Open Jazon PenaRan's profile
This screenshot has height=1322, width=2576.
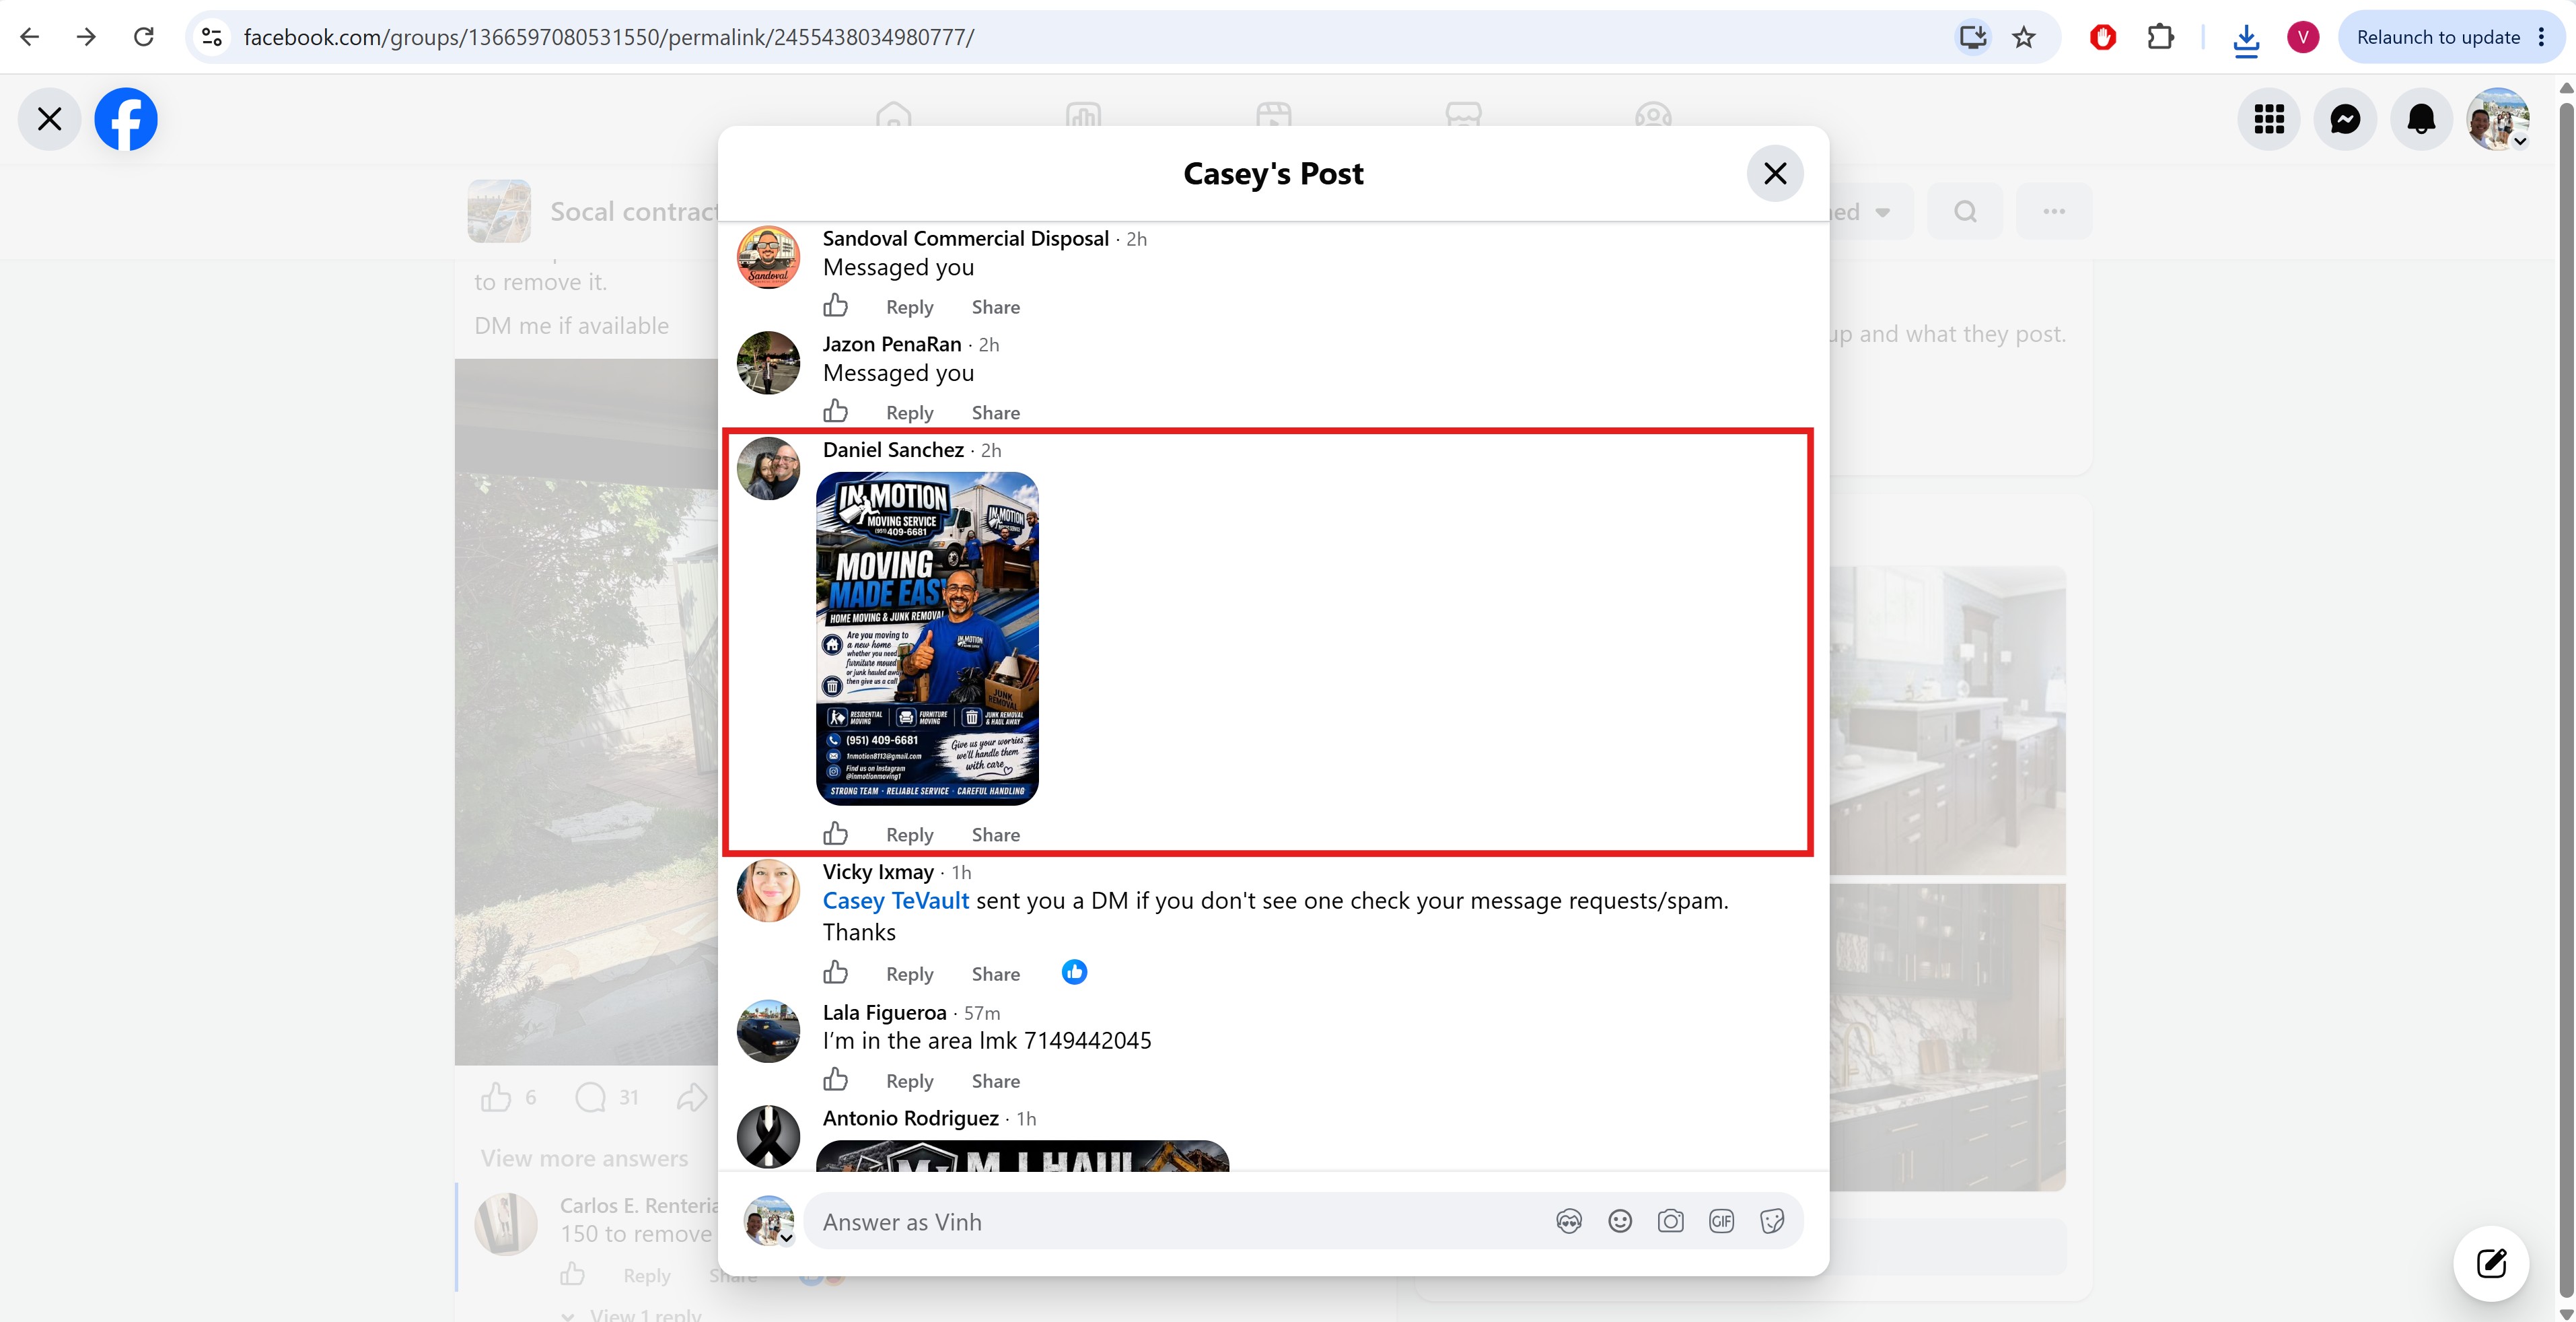coord(892,344)
